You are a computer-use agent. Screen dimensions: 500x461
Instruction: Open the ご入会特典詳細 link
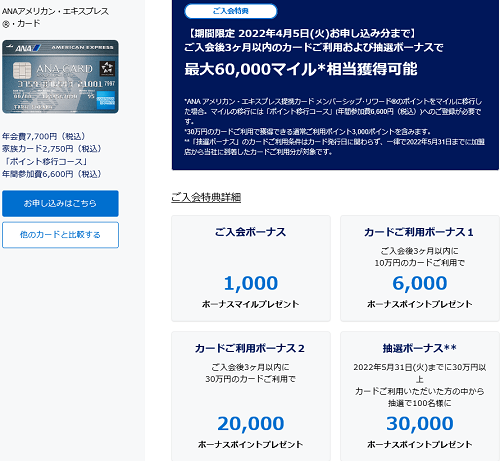tap(206, 197)
